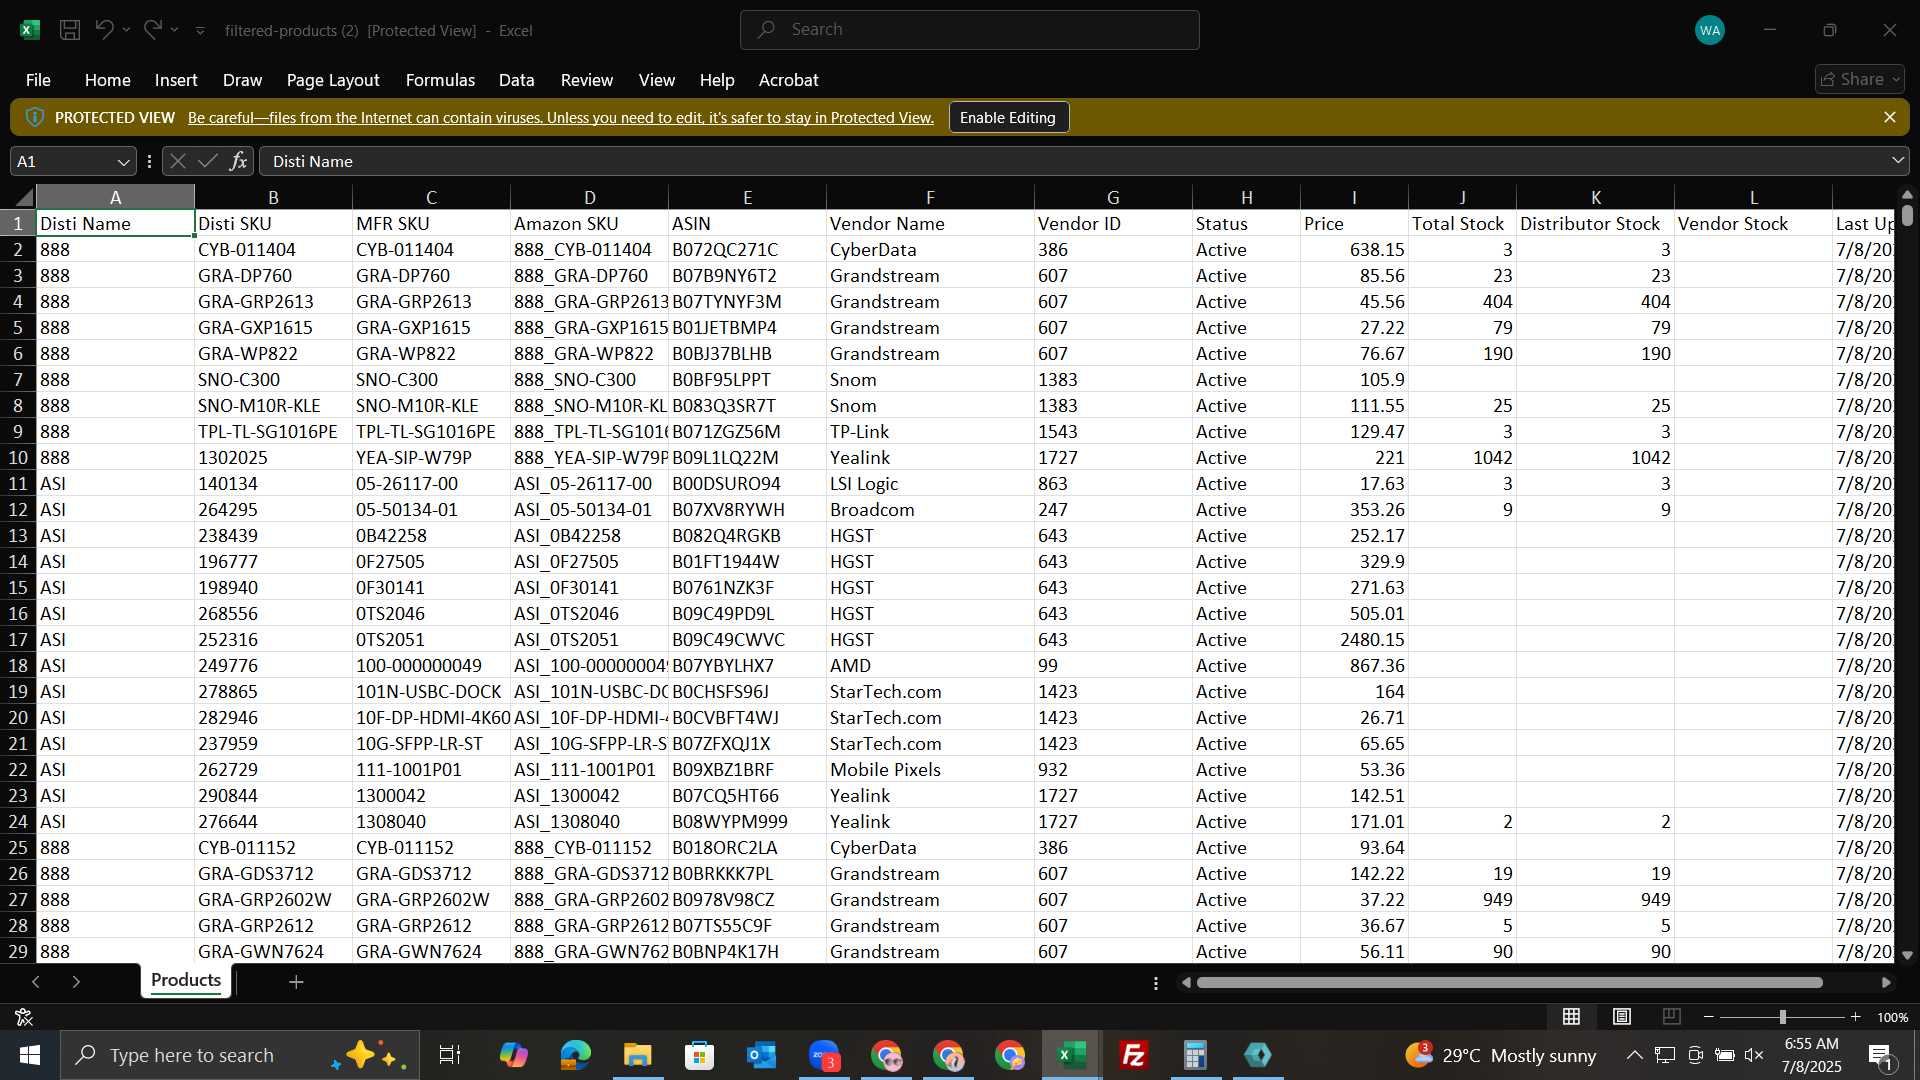Click the Excel logo icon
Screen dimensions: 1920x1080
30,30
